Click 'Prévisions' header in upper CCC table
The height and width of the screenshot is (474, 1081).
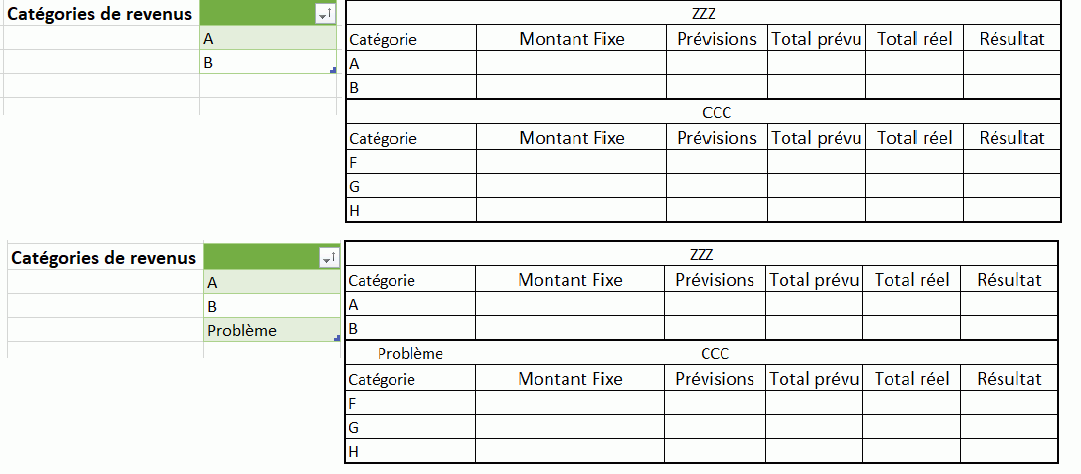716,138
